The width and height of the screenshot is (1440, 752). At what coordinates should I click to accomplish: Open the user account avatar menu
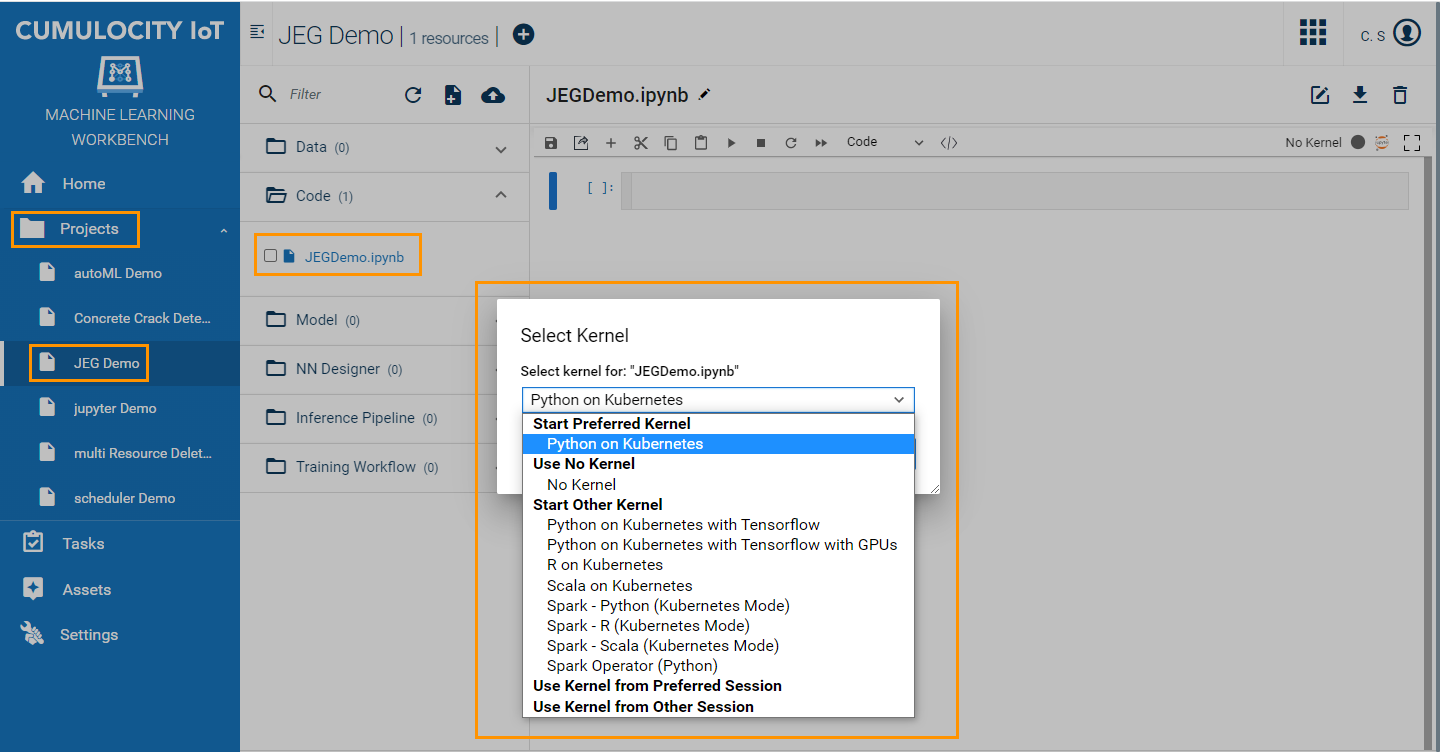click(x=1407, y=33)
